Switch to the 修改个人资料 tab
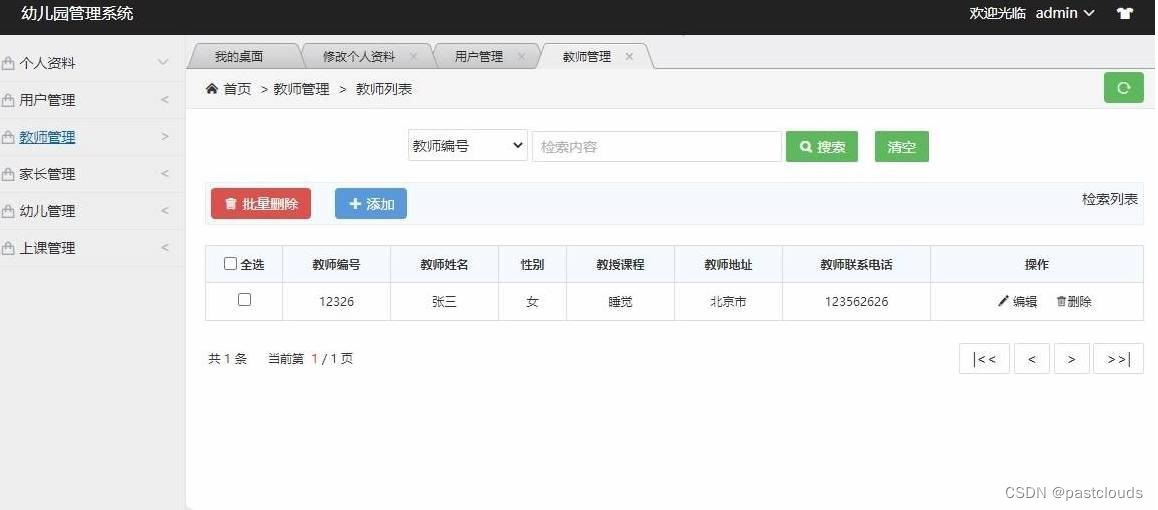The width and height of the screenshot is (1158, 510). tap(359, 56)
